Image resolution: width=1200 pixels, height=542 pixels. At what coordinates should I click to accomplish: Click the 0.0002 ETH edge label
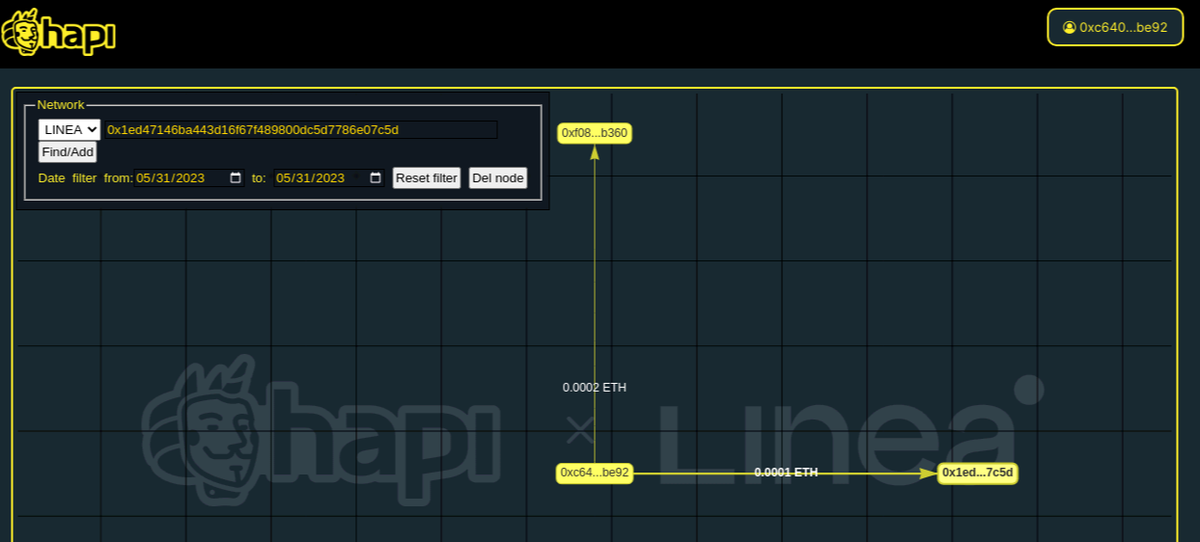tap(594, 388)
